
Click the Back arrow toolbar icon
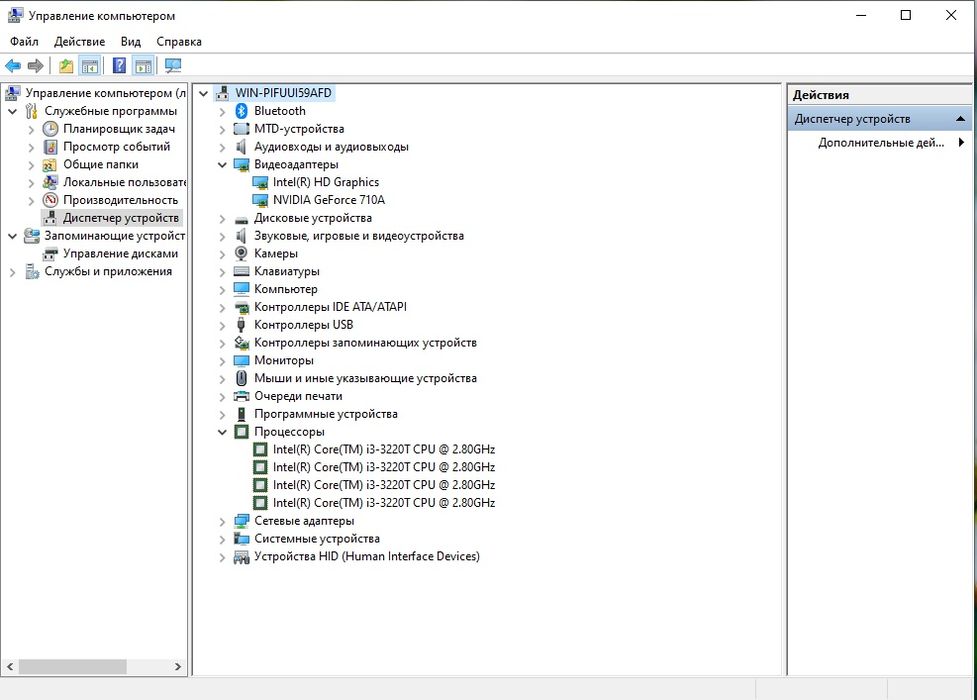pyautogui.click(x=13, y=65)
